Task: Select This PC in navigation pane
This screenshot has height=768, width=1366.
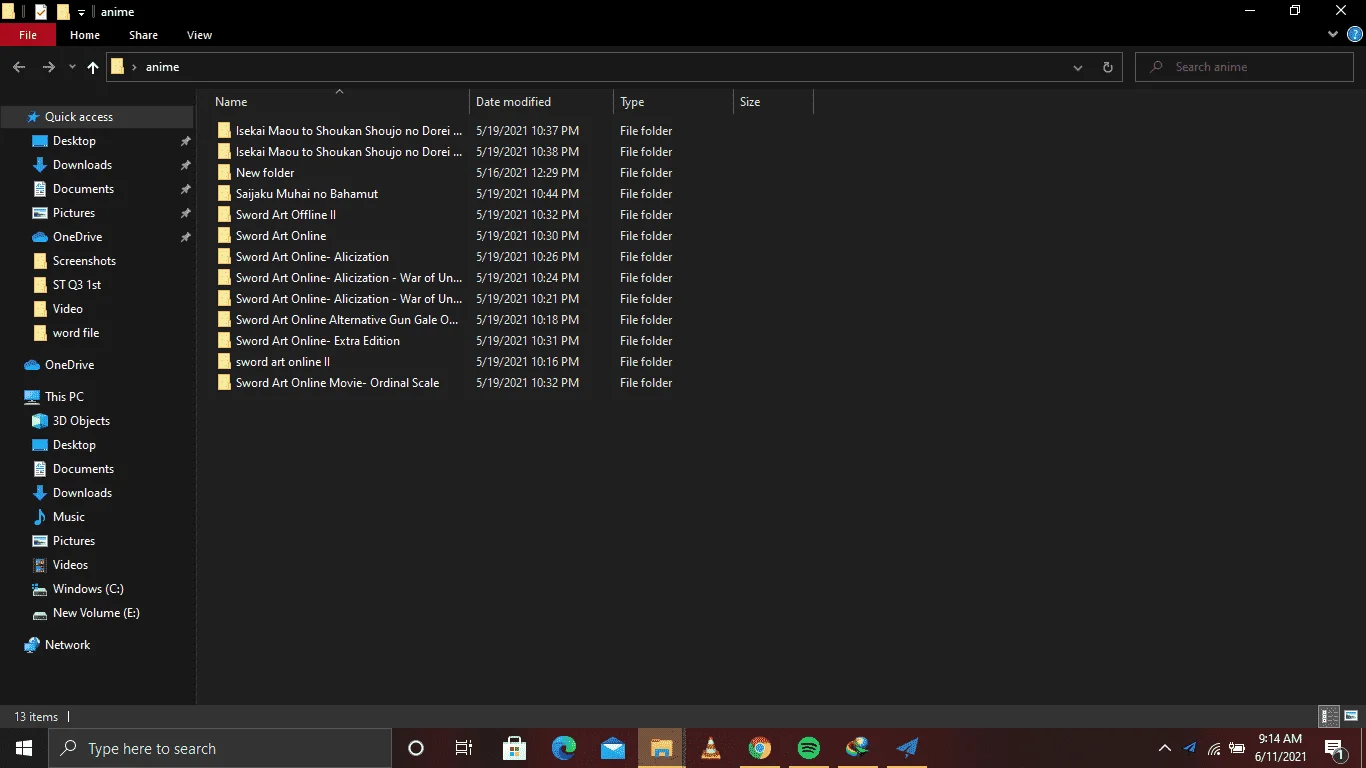Action: point(64,397)
